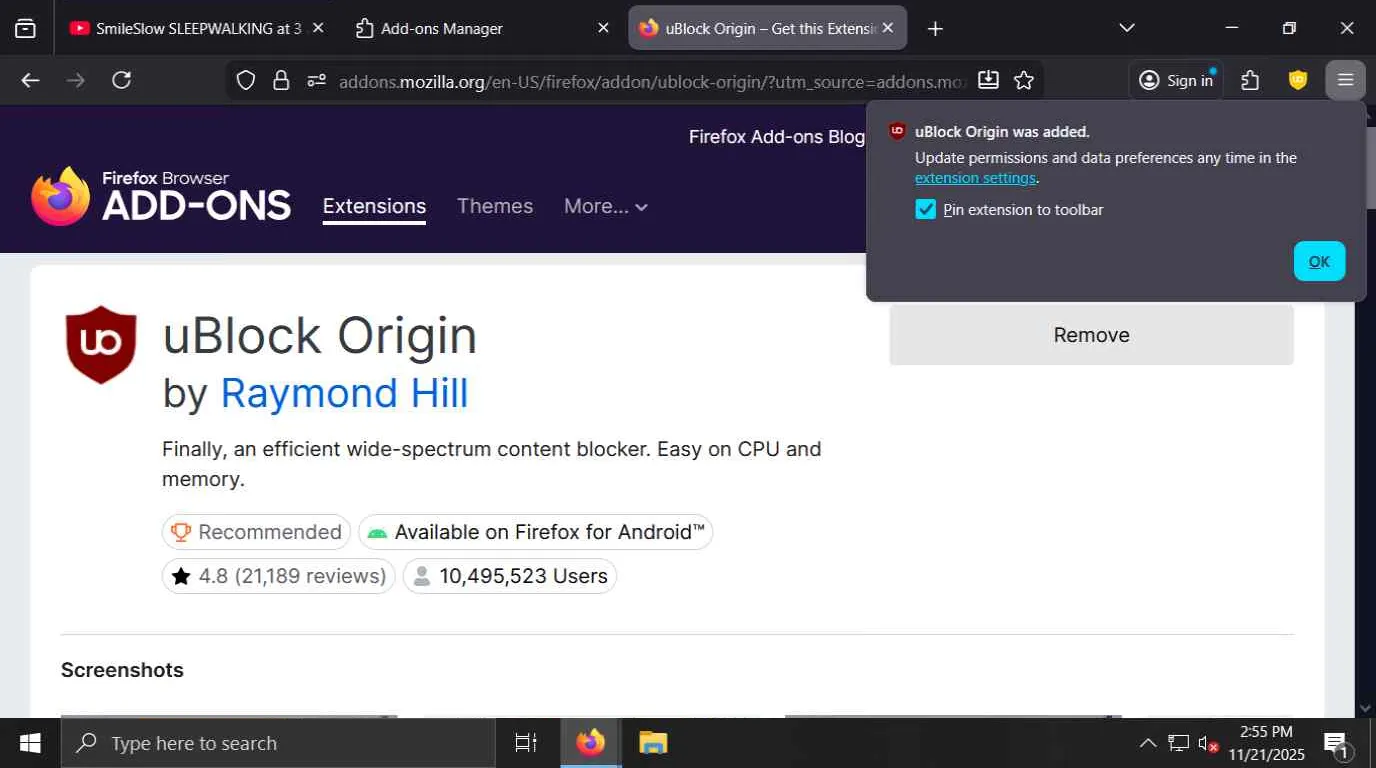Open Firefox View from the tab bar

pos(26,28)
